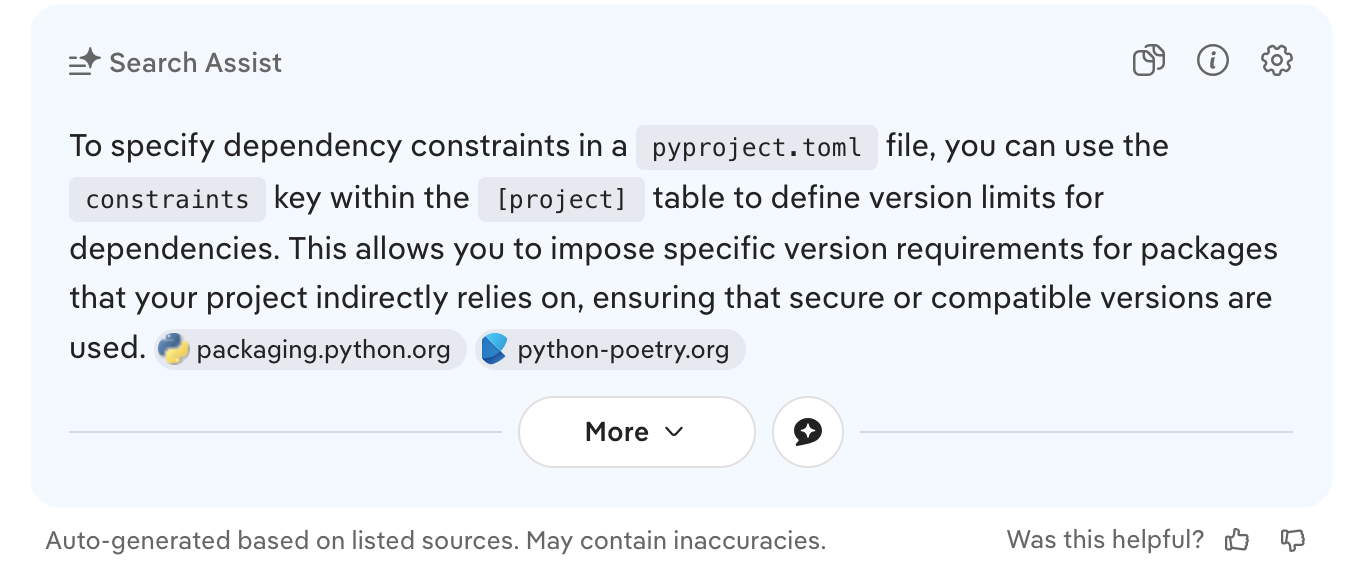1352x566 pixels.
Task: Click the Python logo source icon
Action: (x=174, y=350)
